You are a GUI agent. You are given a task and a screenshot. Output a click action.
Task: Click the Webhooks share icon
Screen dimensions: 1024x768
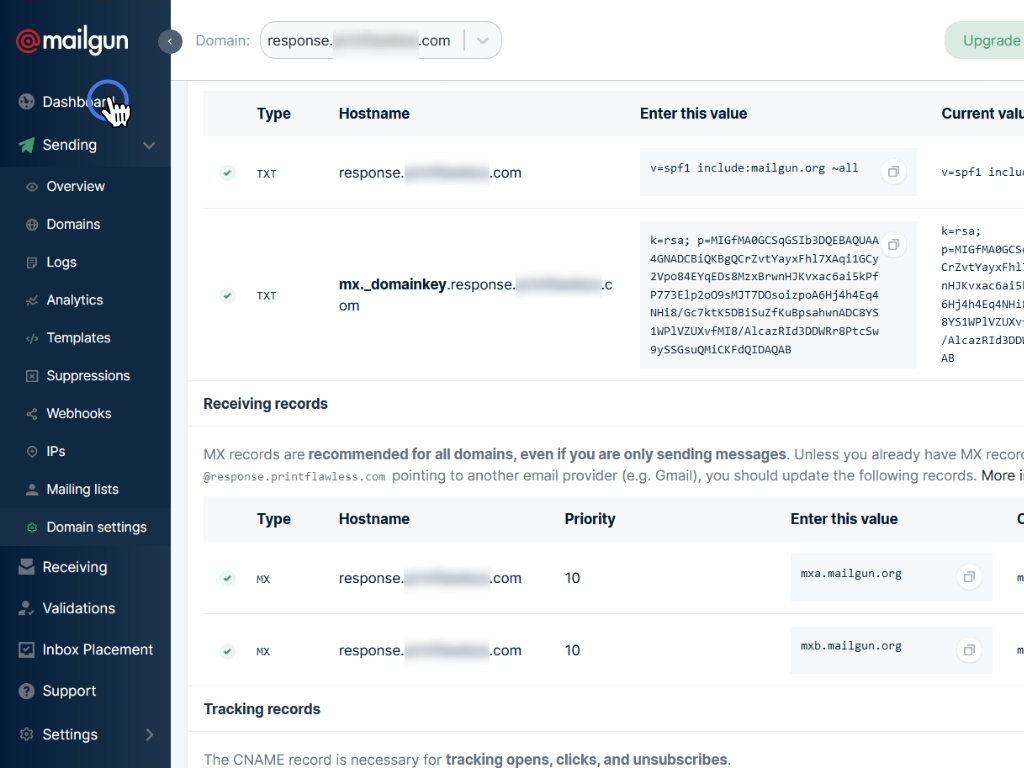31,414
